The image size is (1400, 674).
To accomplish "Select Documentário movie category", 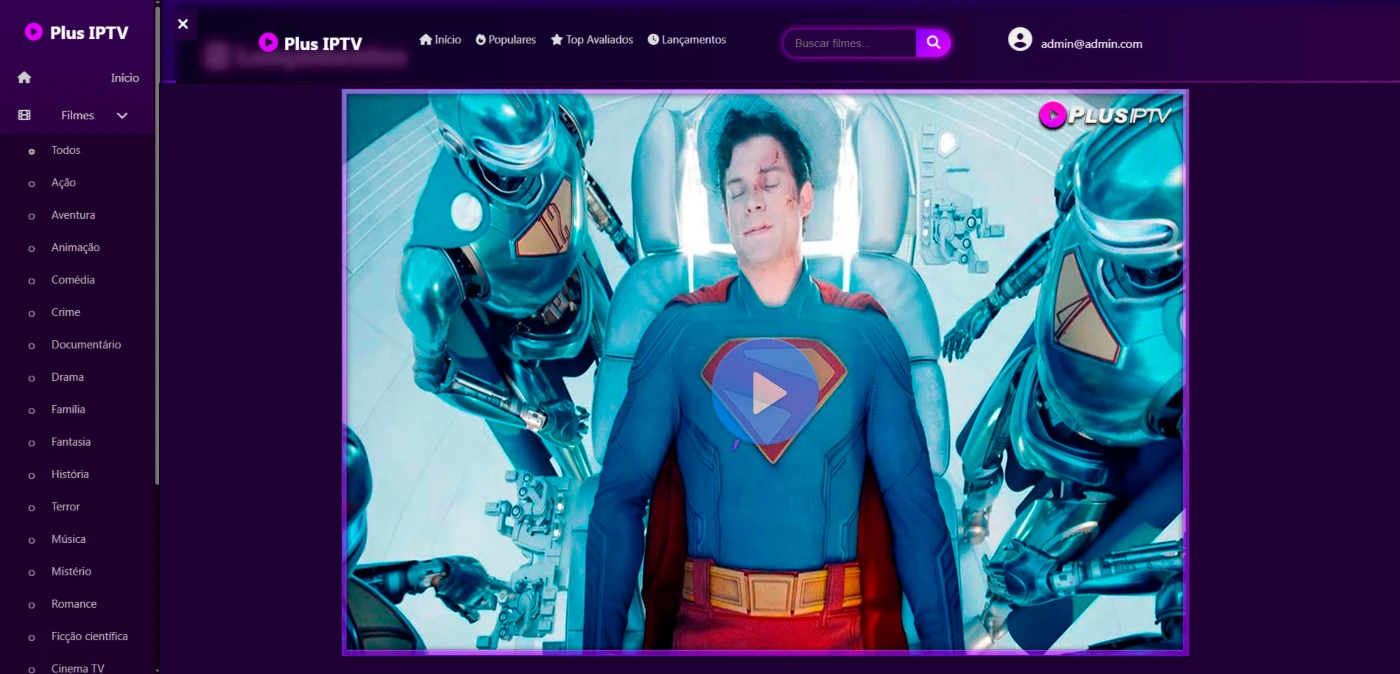I will 86,345.
